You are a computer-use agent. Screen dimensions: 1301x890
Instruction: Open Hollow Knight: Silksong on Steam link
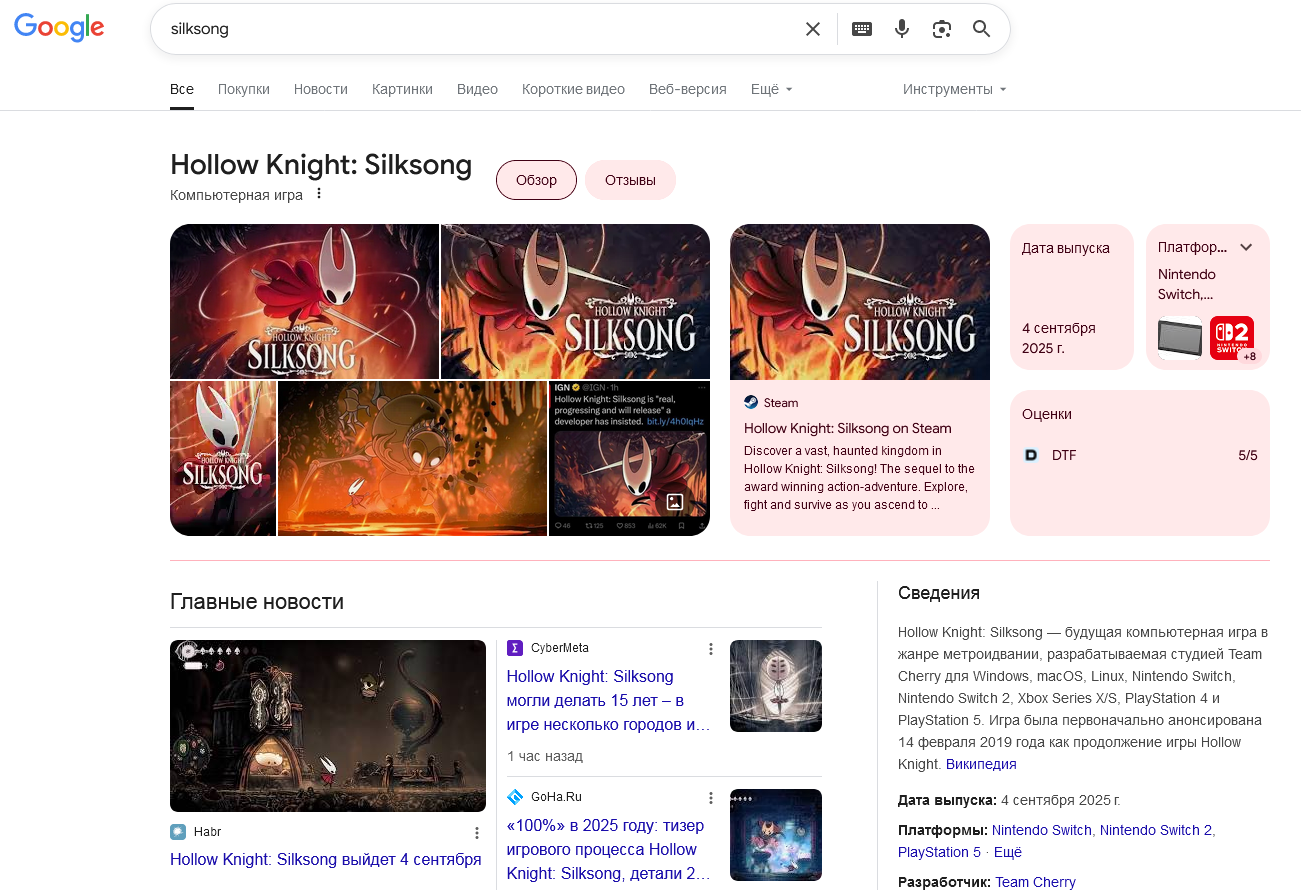(848, 428)
